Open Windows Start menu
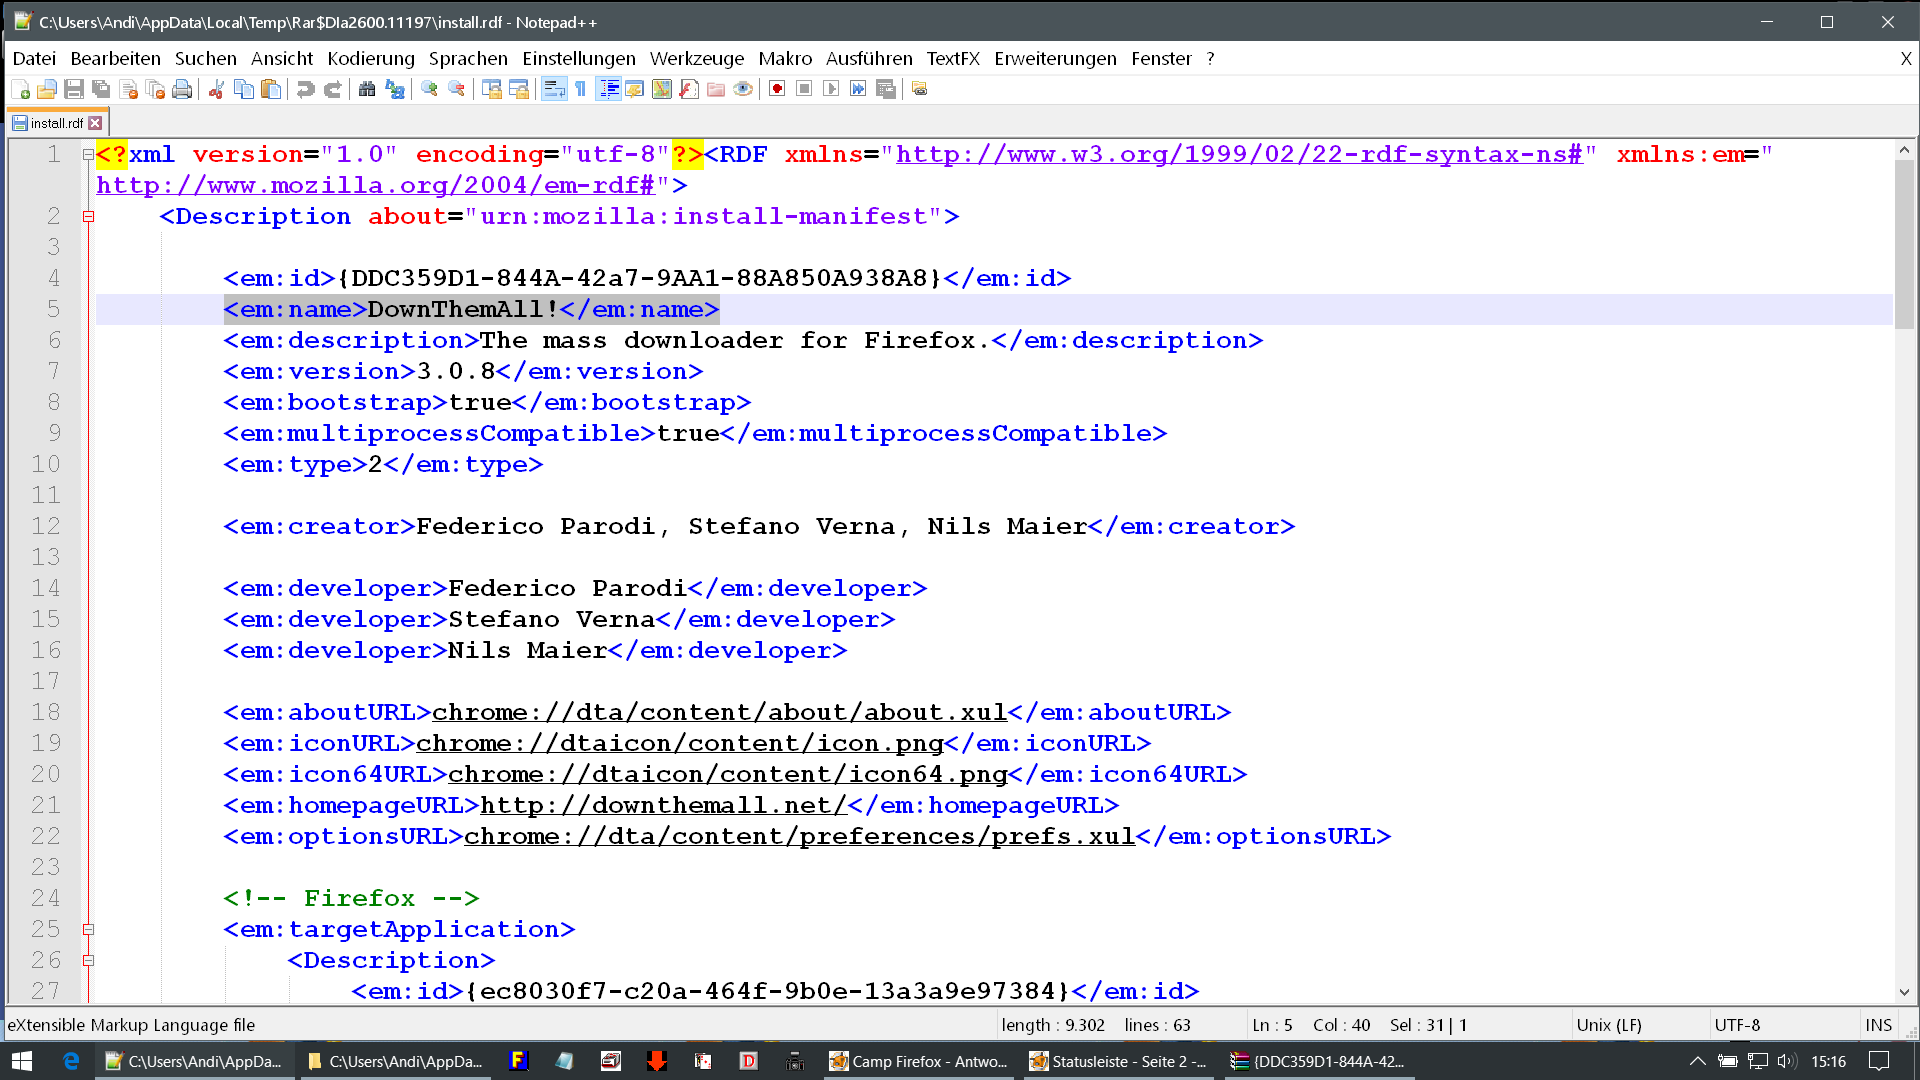The width and height of the screenshot is (1920, 1080). [x=22, y=1061]
